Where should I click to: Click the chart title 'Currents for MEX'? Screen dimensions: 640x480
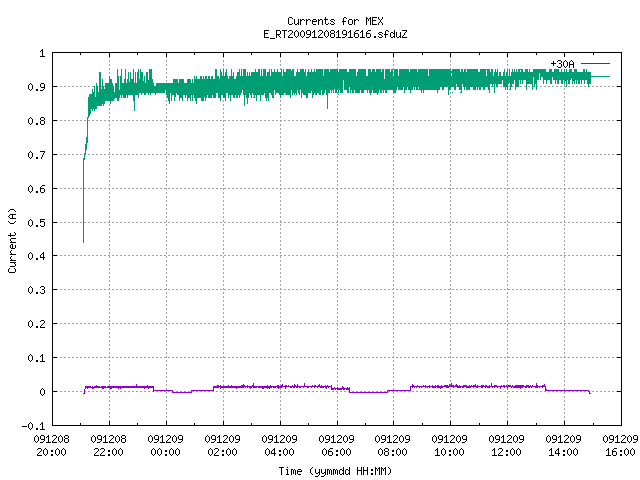point(335,21)
